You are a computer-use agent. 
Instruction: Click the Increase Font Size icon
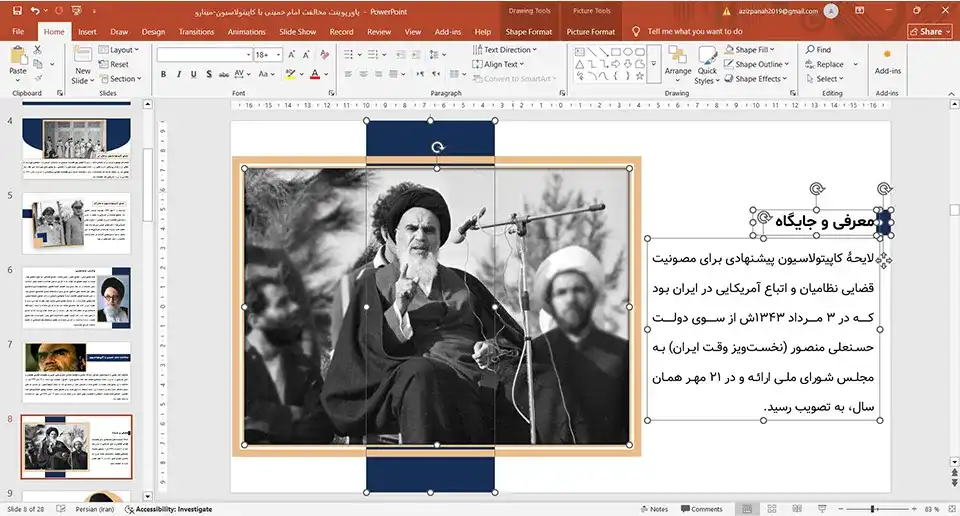tap(291, 54)
